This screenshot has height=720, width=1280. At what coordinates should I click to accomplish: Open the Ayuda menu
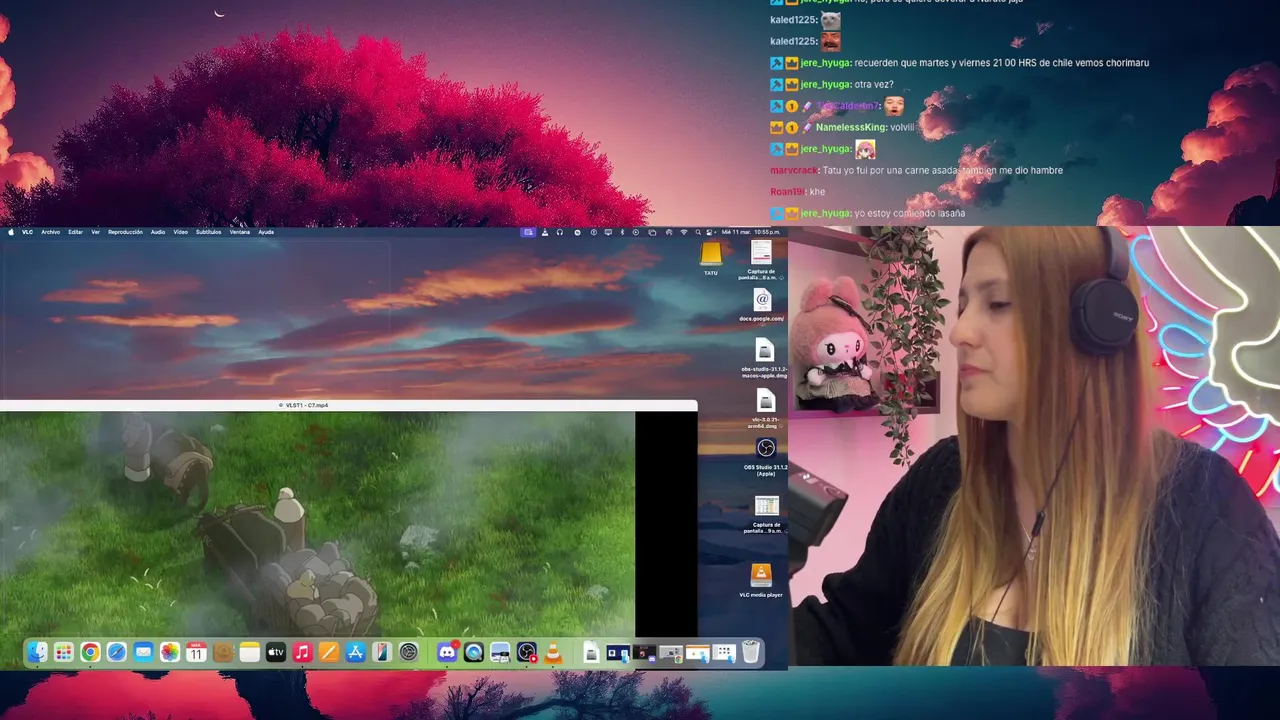click(266, 232)
